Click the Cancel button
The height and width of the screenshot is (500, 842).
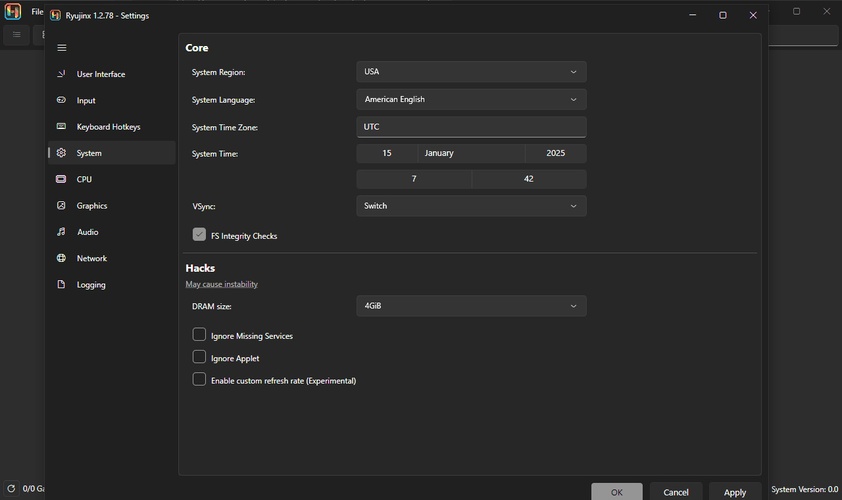676,492
